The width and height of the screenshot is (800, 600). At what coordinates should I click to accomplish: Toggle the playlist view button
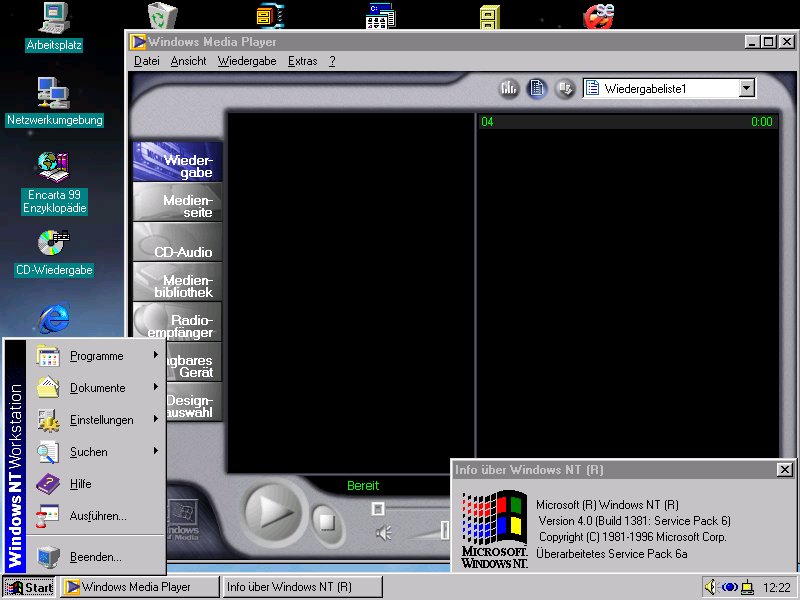(537, 88)
